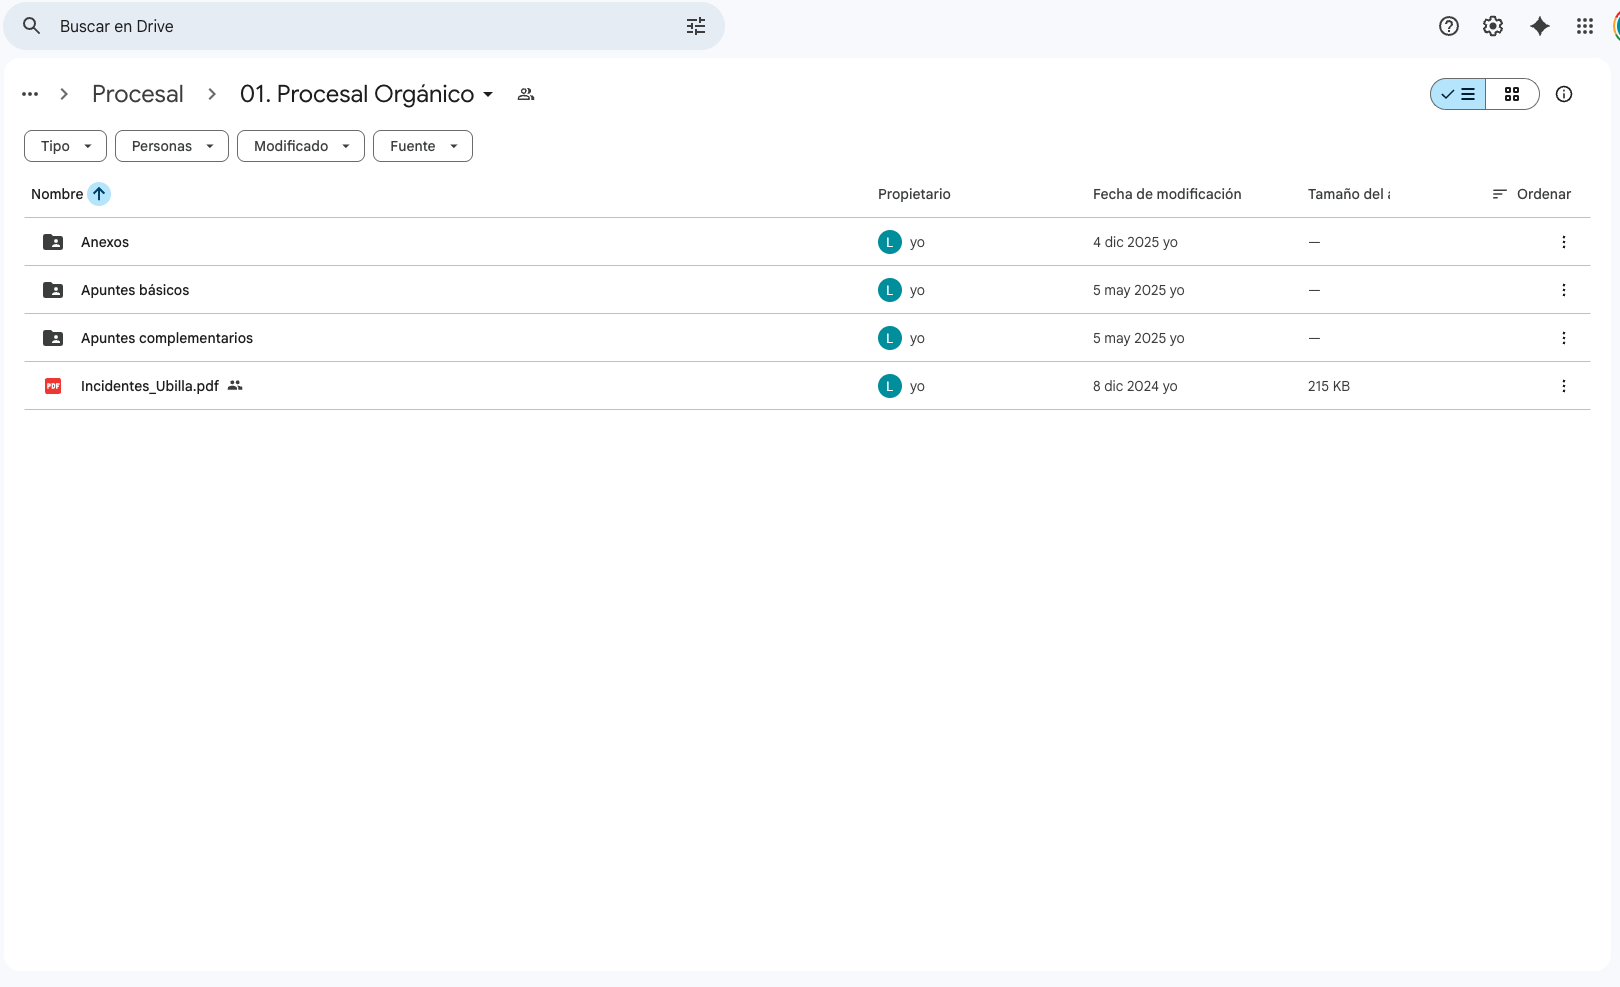Reverse the Nombre sort direction arrow
Viewport: 1620px width, 987px height.
99,194
